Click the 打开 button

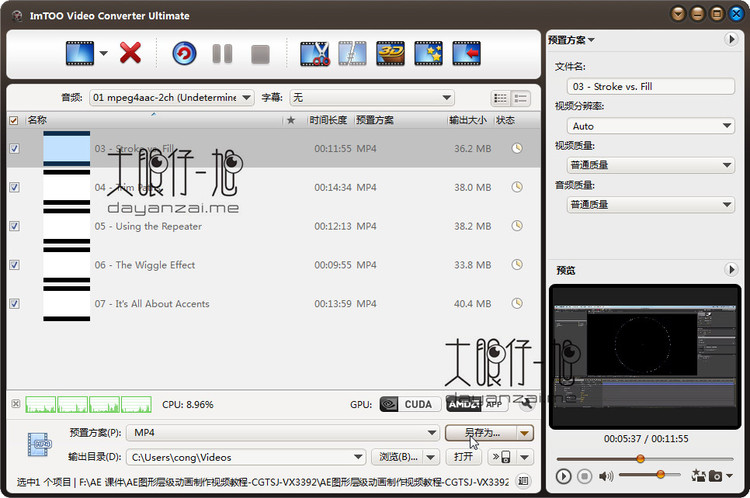[463, 457]
